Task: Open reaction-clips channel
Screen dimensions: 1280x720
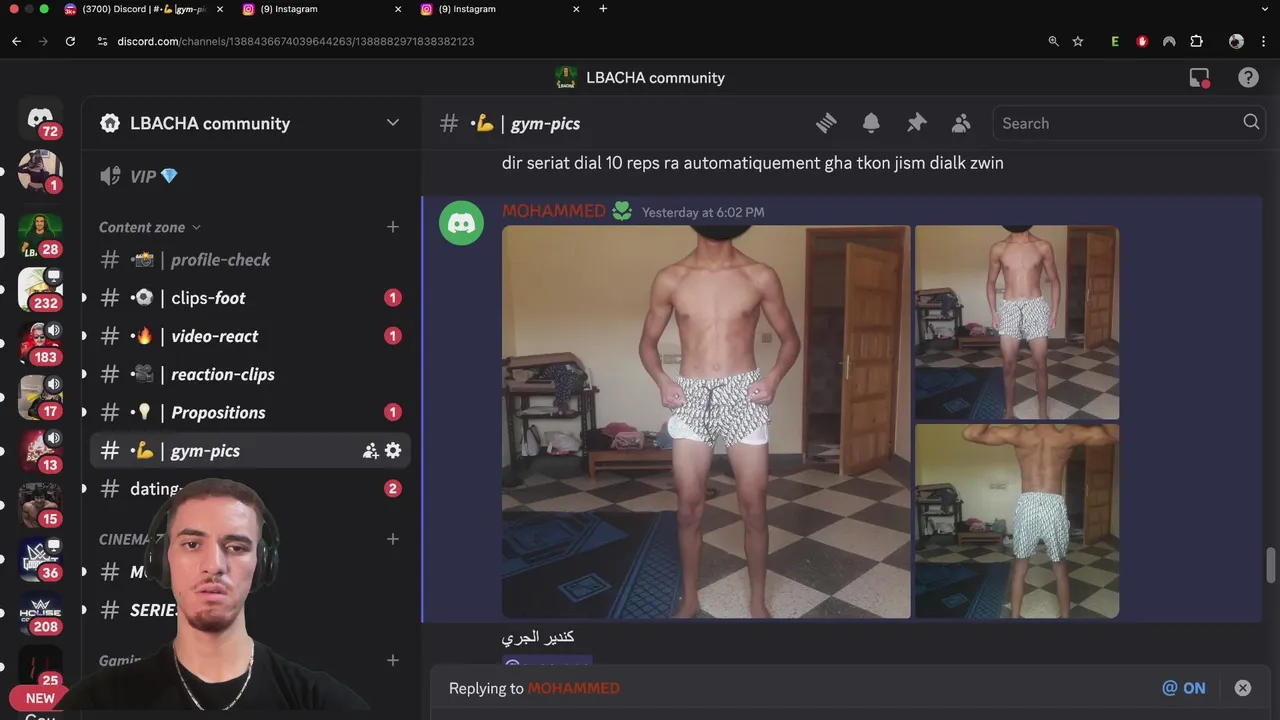Action: coord(250,374)
